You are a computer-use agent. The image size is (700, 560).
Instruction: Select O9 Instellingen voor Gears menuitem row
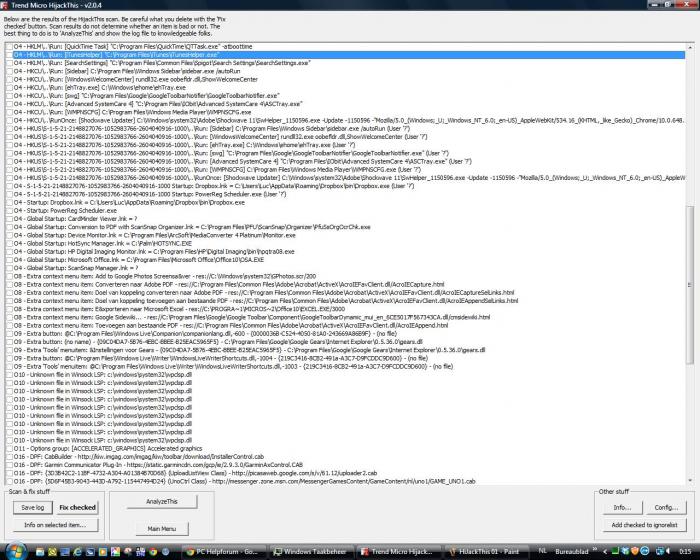[249, 350]
